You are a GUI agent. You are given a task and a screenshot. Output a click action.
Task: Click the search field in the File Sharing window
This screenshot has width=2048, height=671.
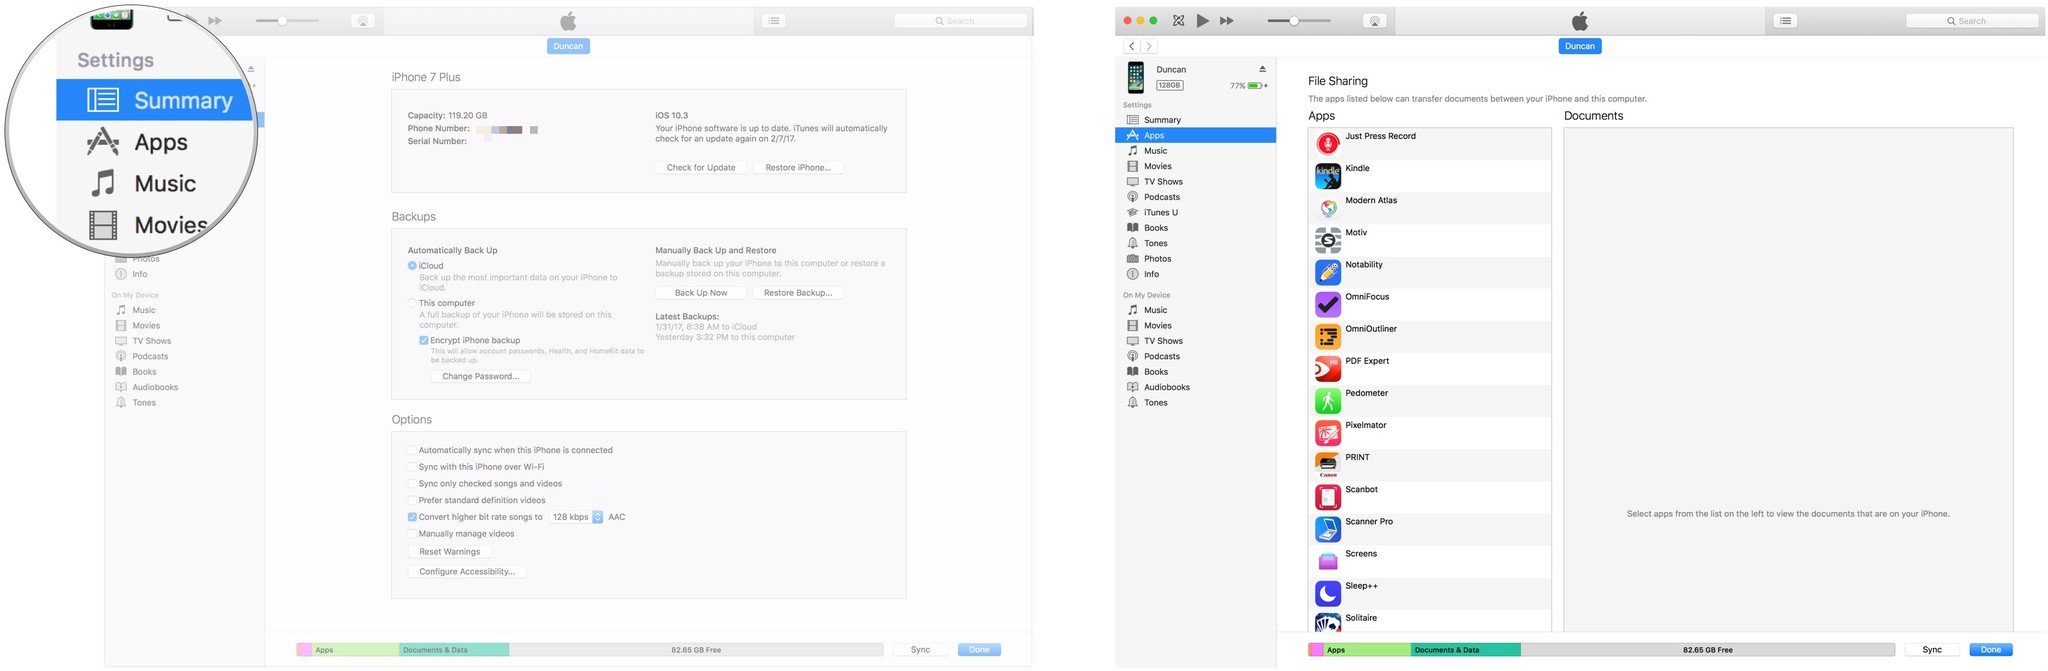point(1971,21)
